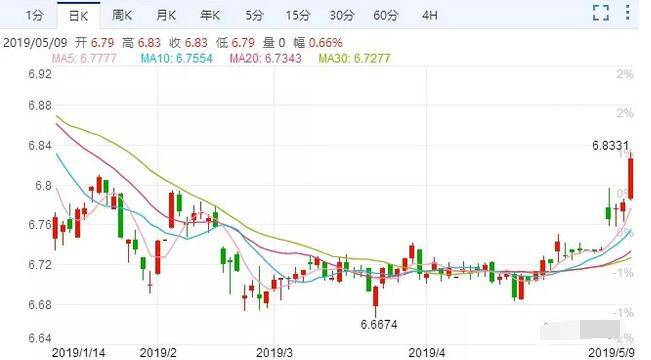Click the low-point candle labeled 6.6674
The image size is (651, 360).
[x=376, y=297]
